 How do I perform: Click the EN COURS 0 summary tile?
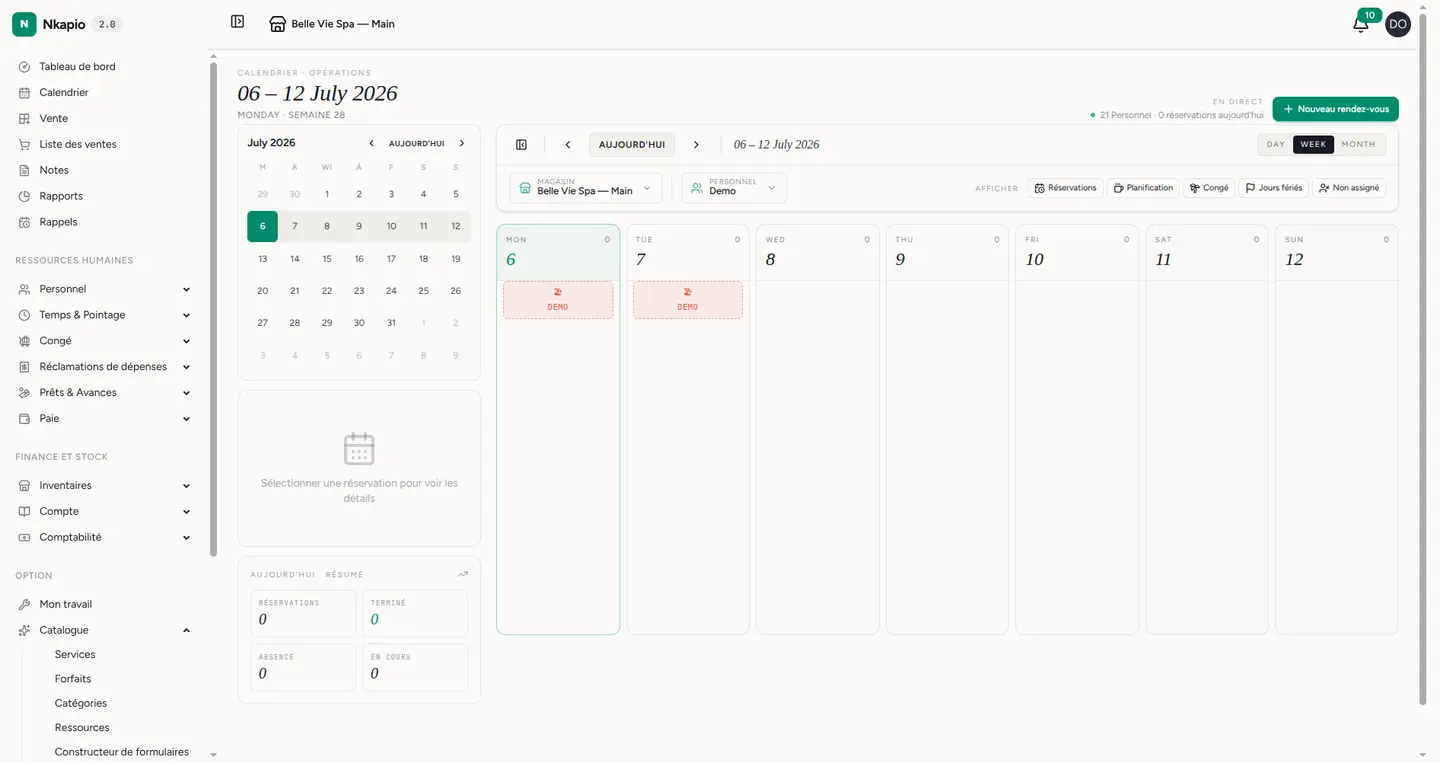click(415, 668)
